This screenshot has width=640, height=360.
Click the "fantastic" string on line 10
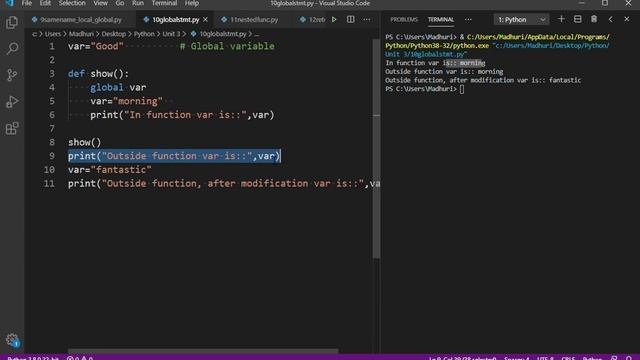pyautogui.click(x=121, y=170)
